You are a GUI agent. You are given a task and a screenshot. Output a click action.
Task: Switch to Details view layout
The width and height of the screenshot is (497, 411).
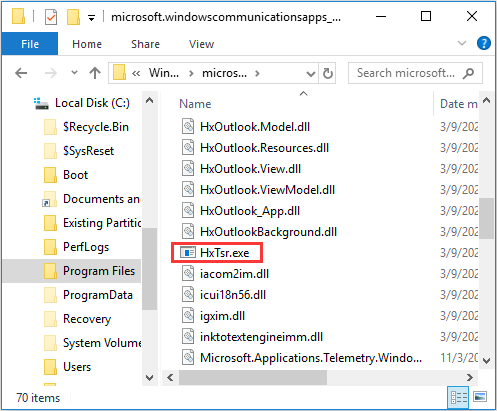[458, 397]
